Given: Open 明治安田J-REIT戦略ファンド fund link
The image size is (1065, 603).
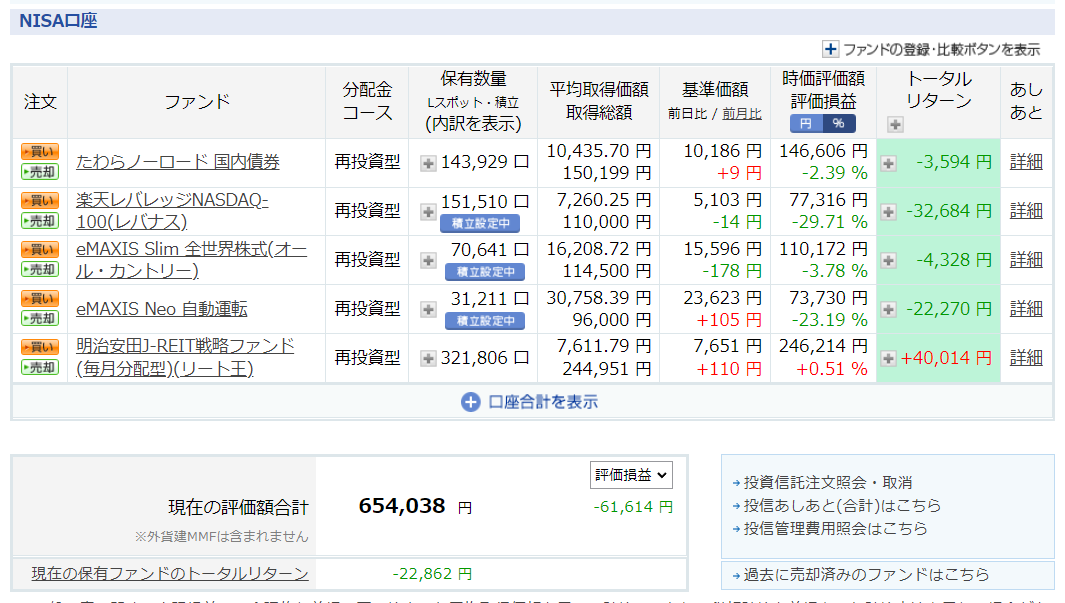Looking at the screenshot, I should pos(185,357).
